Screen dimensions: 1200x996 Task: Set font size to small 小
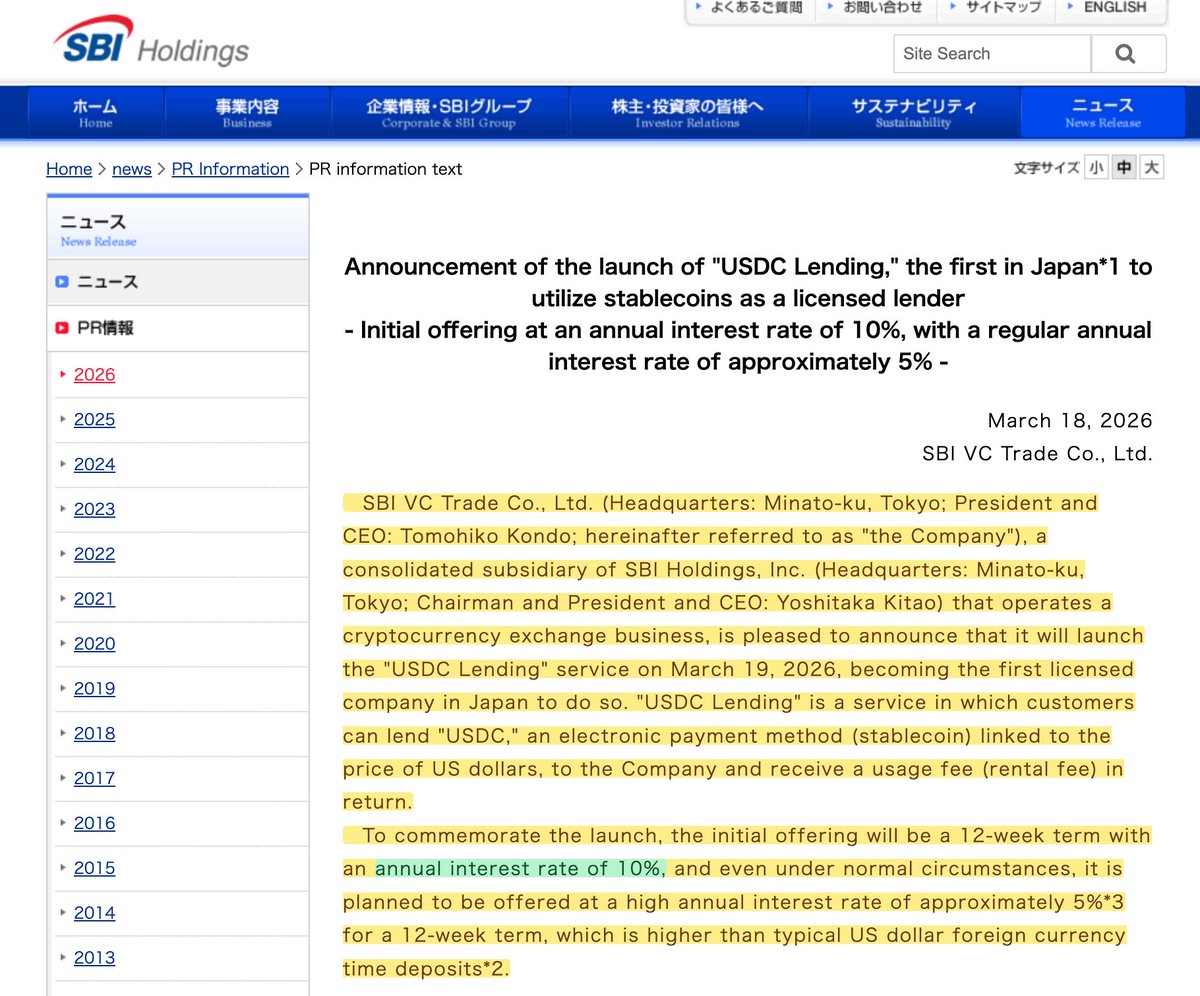pyautogui.click(x=1097, y=168)
